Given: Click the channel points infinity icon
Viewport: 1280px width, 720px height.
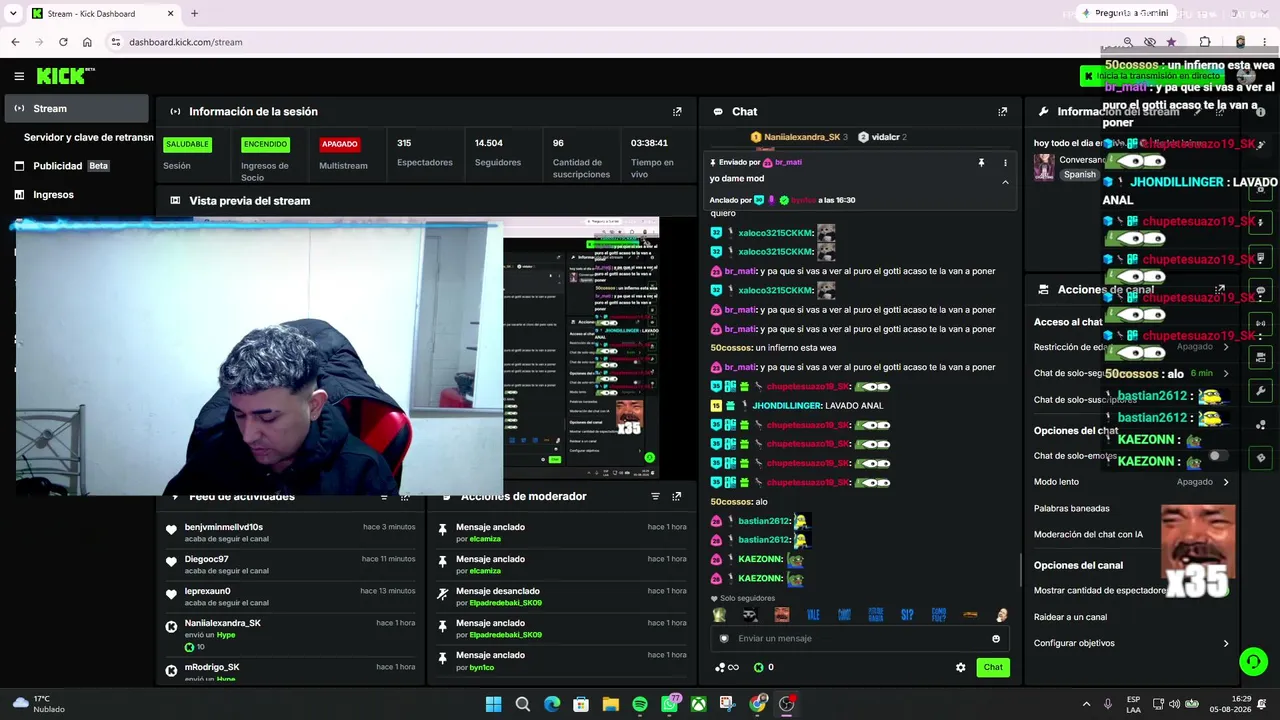Looking at the screenshot, I should coord(727,667).
